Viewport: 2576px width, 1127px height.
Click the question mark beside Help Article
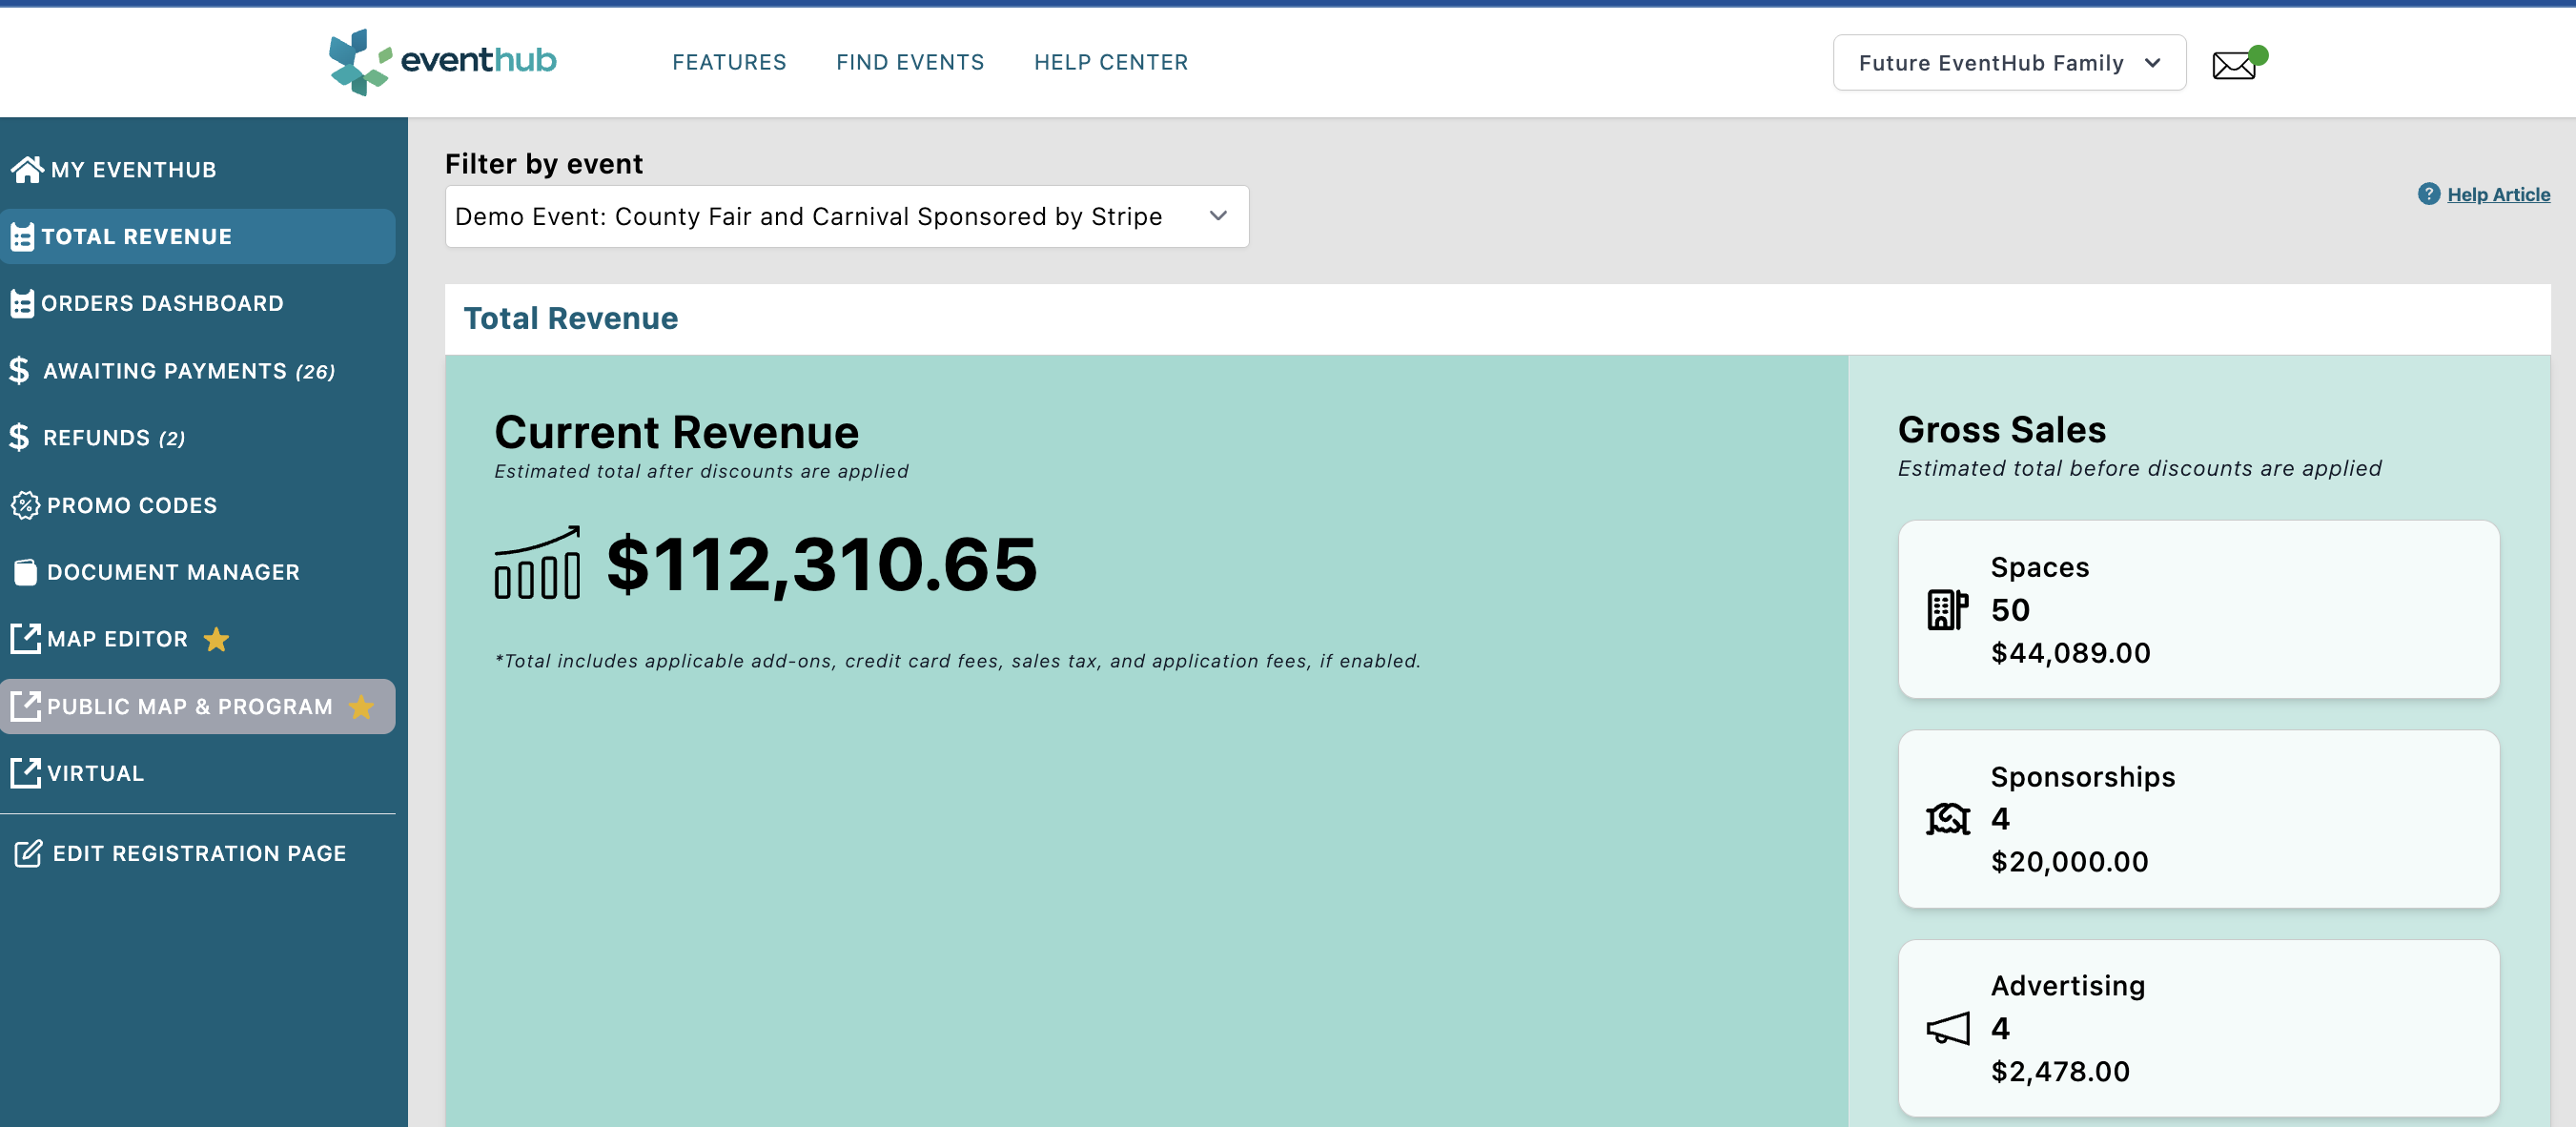click(2428, 194)
